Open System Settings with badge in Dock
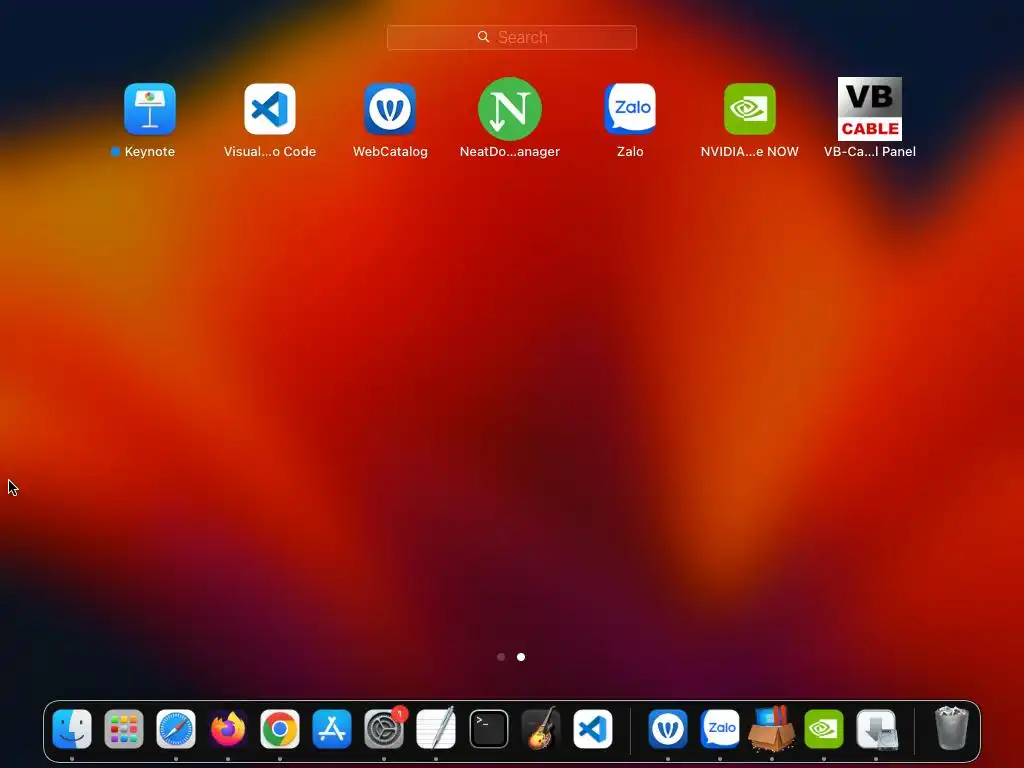The image size is (1024, 768). pos(384,729)
